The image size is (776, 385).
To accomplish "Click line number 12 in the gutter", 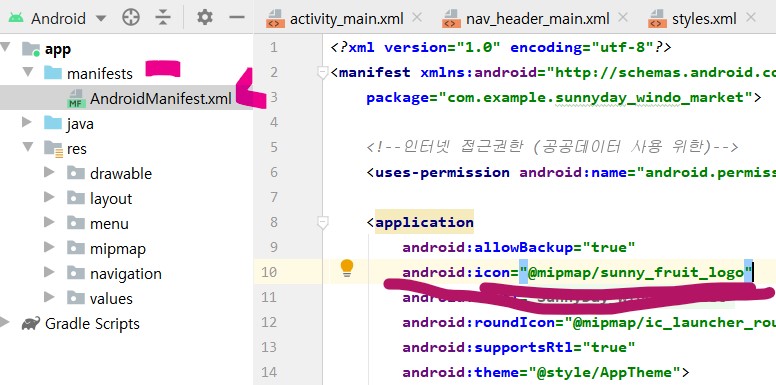I will [268, 323].
